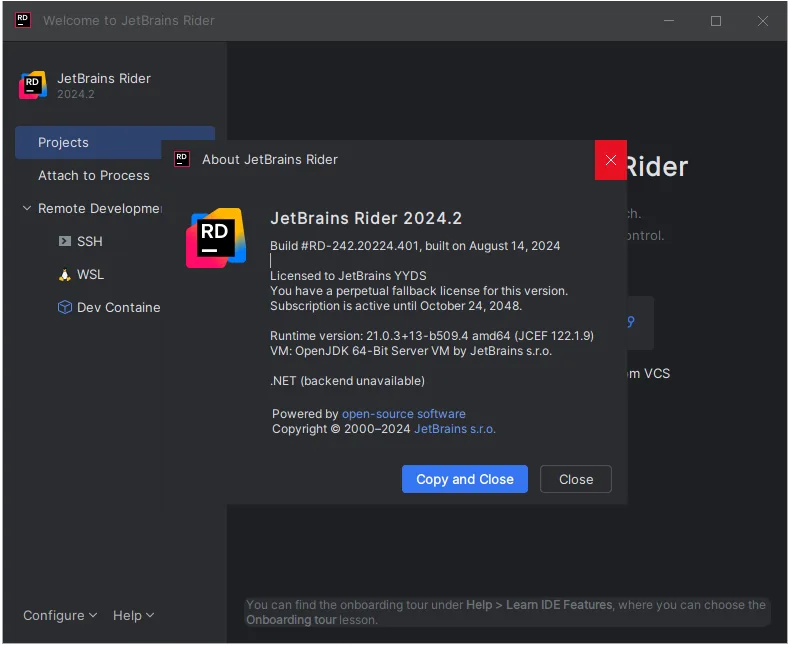Click the Close button in About dialog
Screen dimensions: 790x646
click(576, 479)
